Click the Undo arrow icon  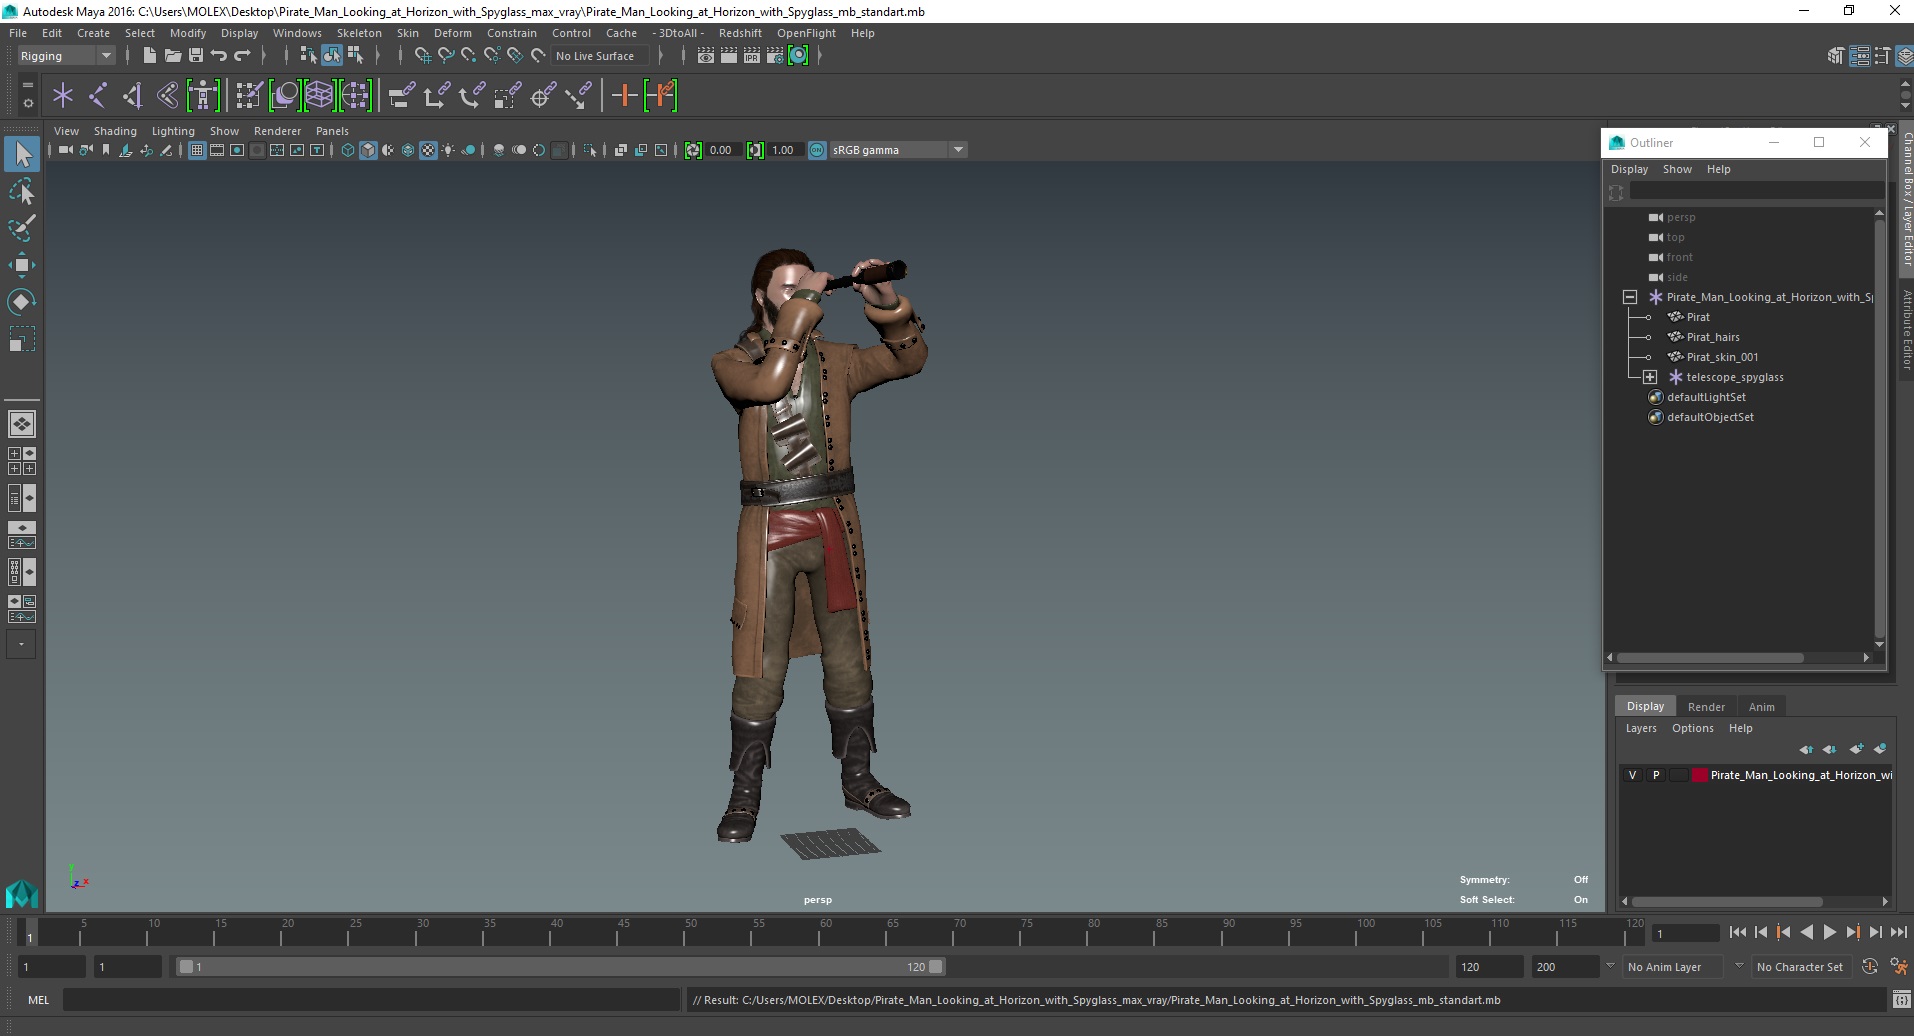(219, 56)
